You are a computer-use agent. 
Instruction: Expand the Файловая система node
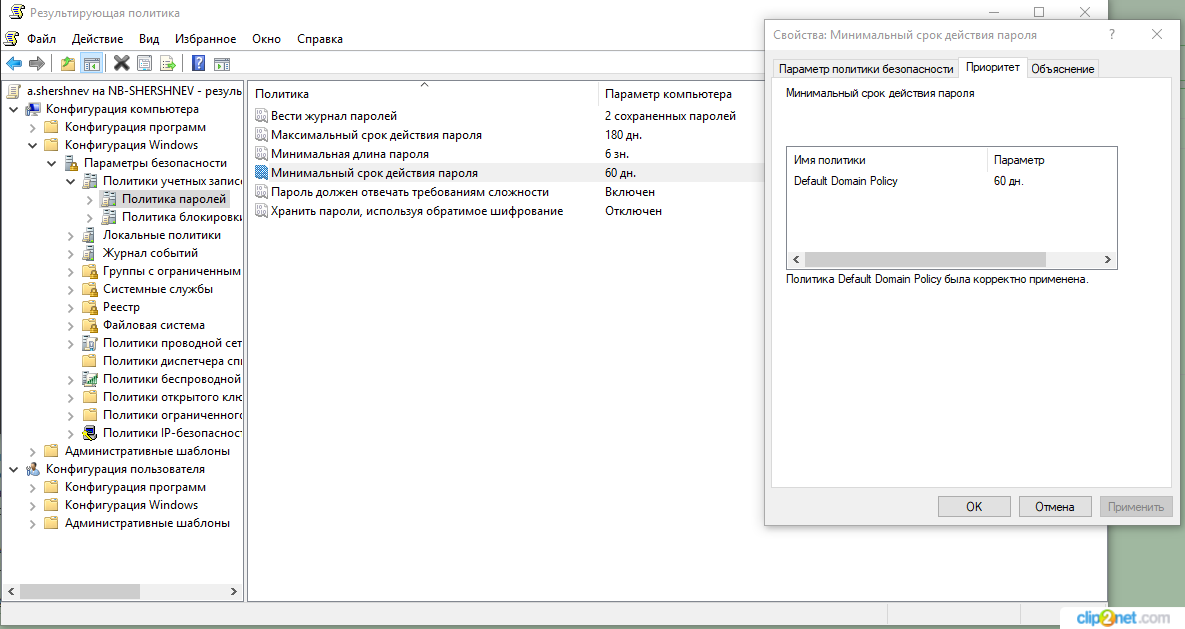pyautogui.click(x=70, y=326)
